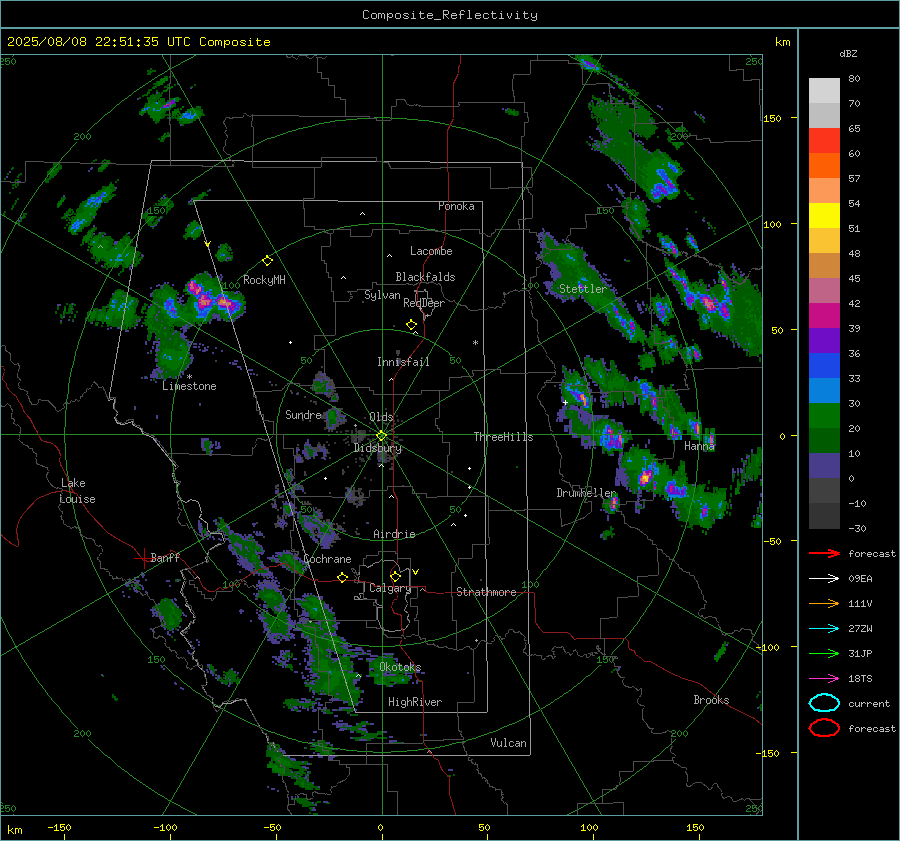The width and height of the screenshot is (900, 841).
Task: Click the Stettler label on map
Action: click(x=583, y=289)
